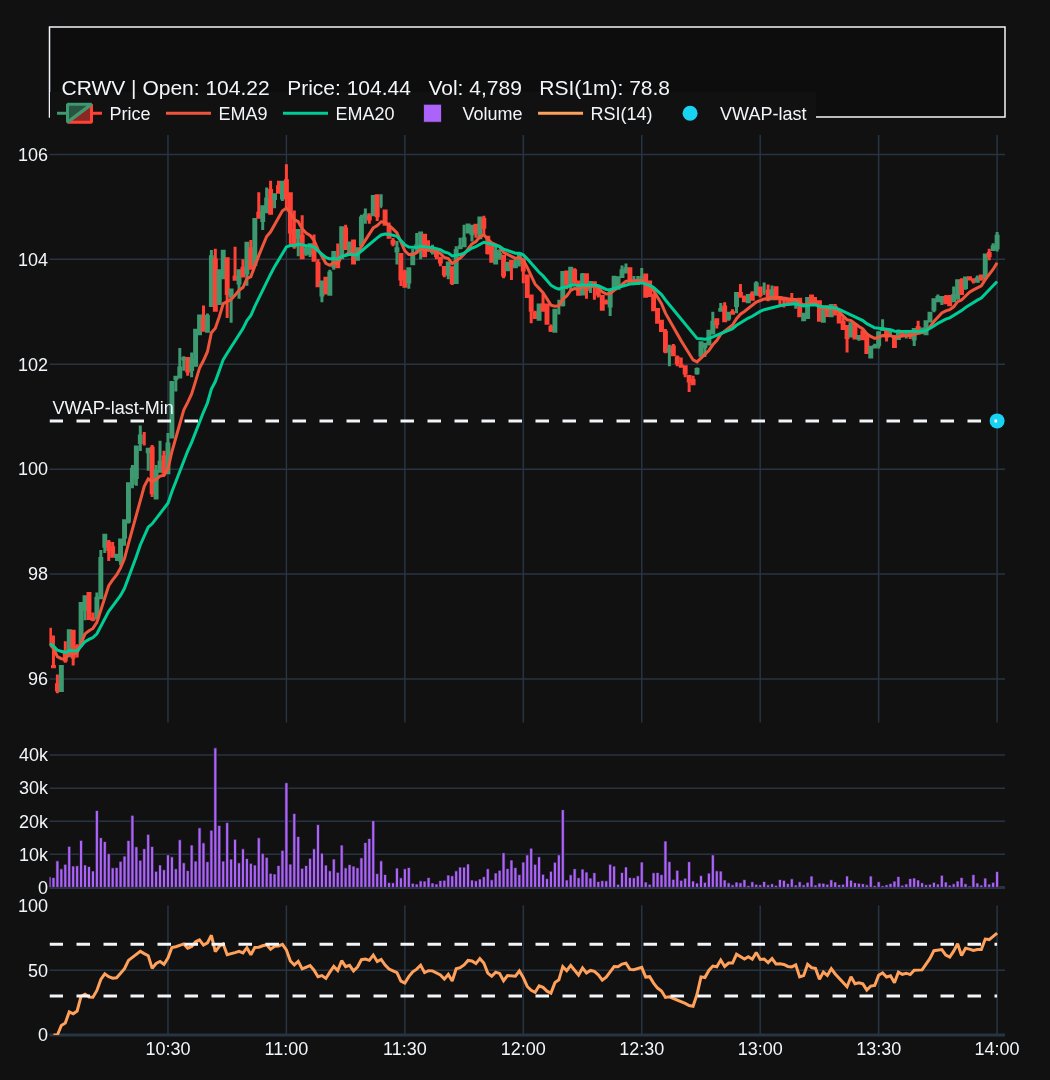
Task: Click the CRWV chart title text
Action: coord(365,88)
